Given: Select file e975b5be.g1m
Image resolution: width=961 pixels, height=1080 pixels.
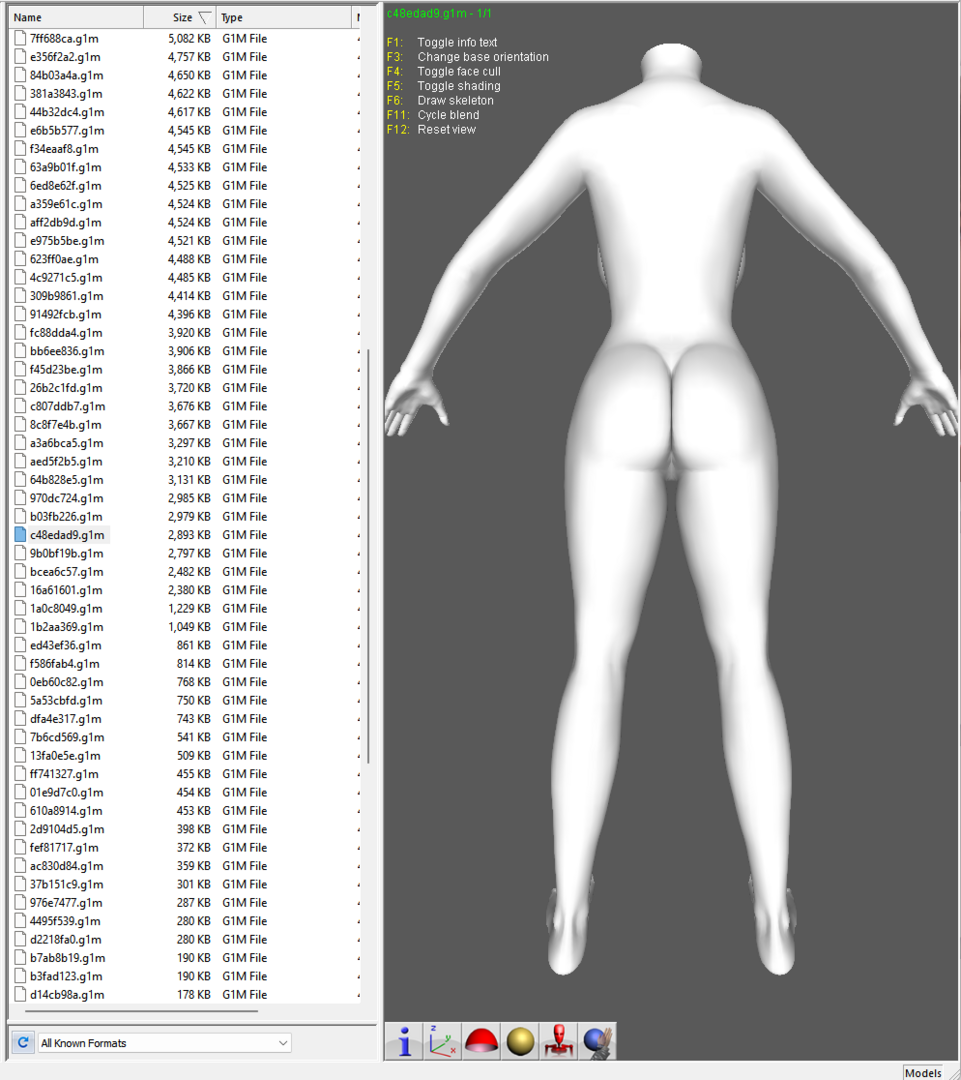Looking at the screenshot, I should pyautogui.click(x=67, y=240).
